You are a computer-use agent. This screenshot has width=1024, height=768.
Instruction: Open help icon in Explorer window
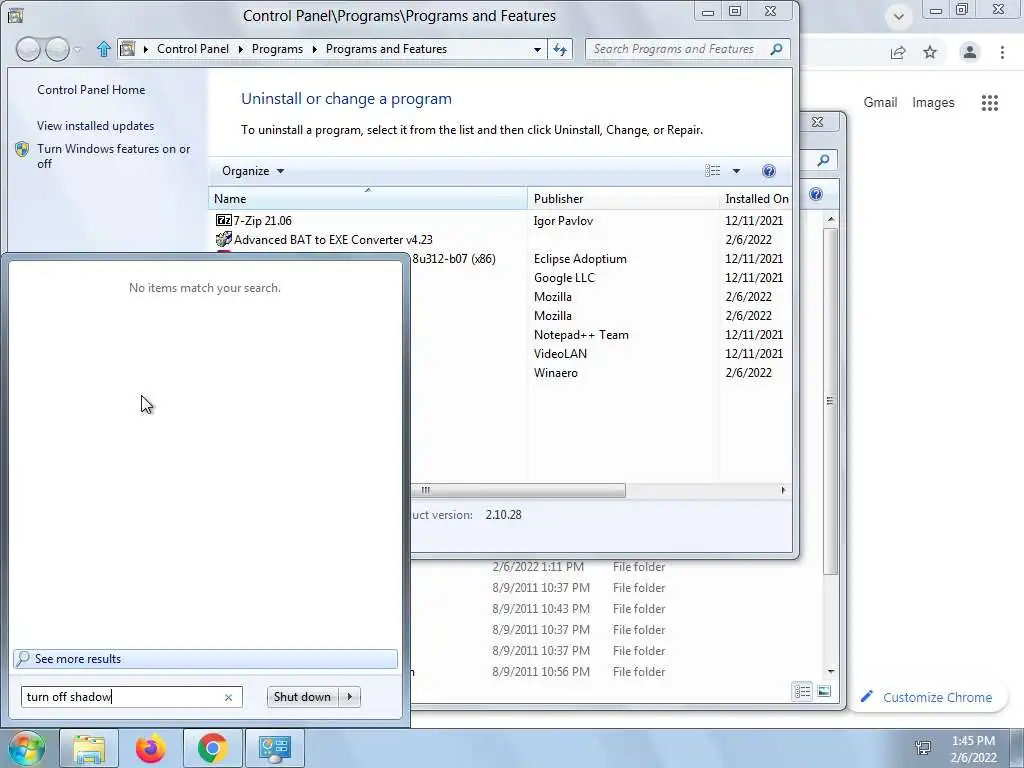click(816, 194)
